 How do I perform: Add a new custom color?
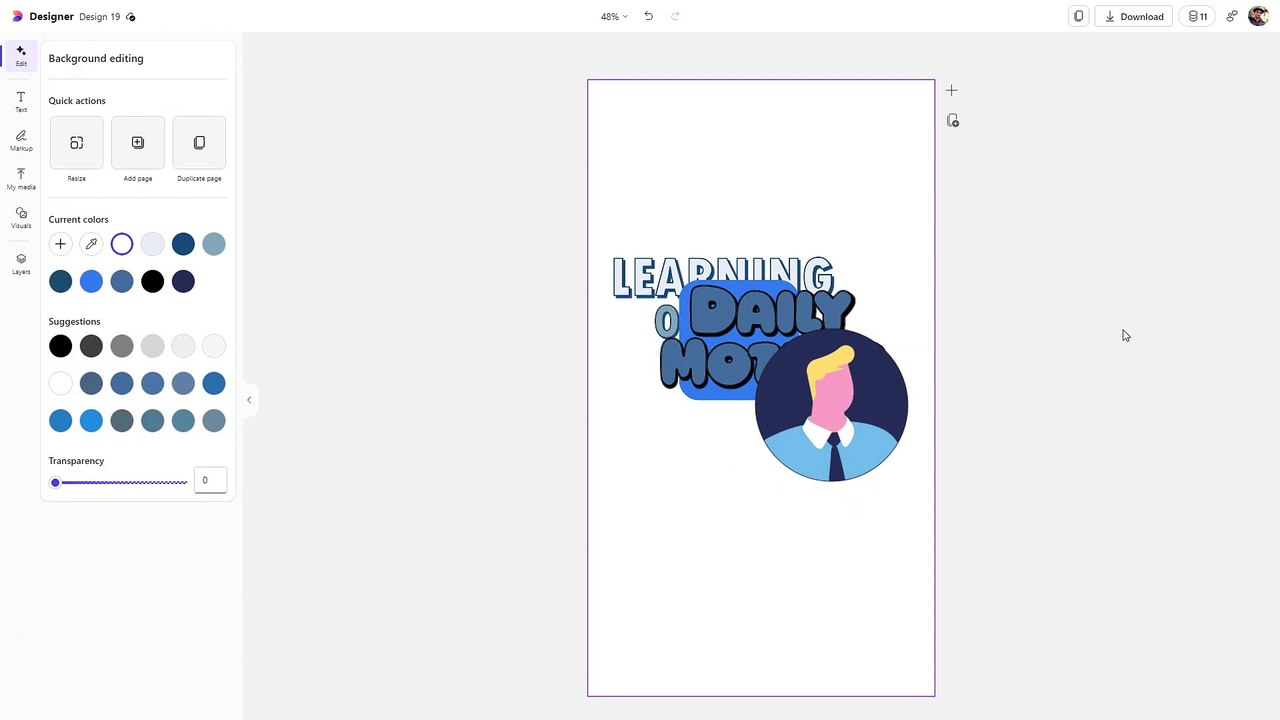[60, 244]
